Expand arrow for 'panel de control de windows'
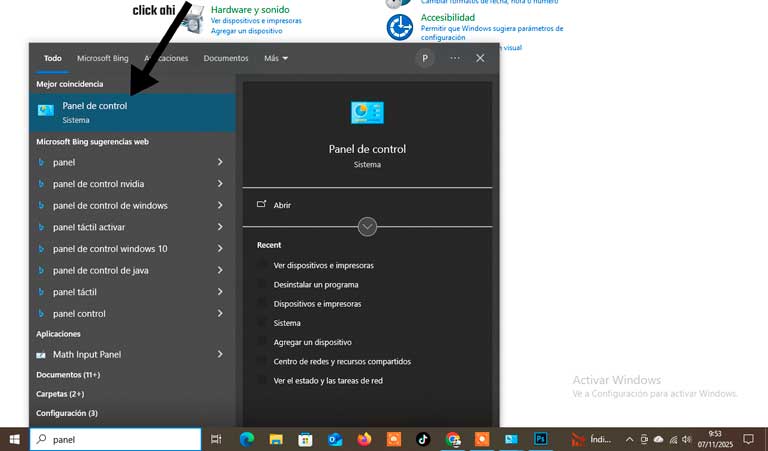This screenshot has height=451, width=768. pos(220,205)
